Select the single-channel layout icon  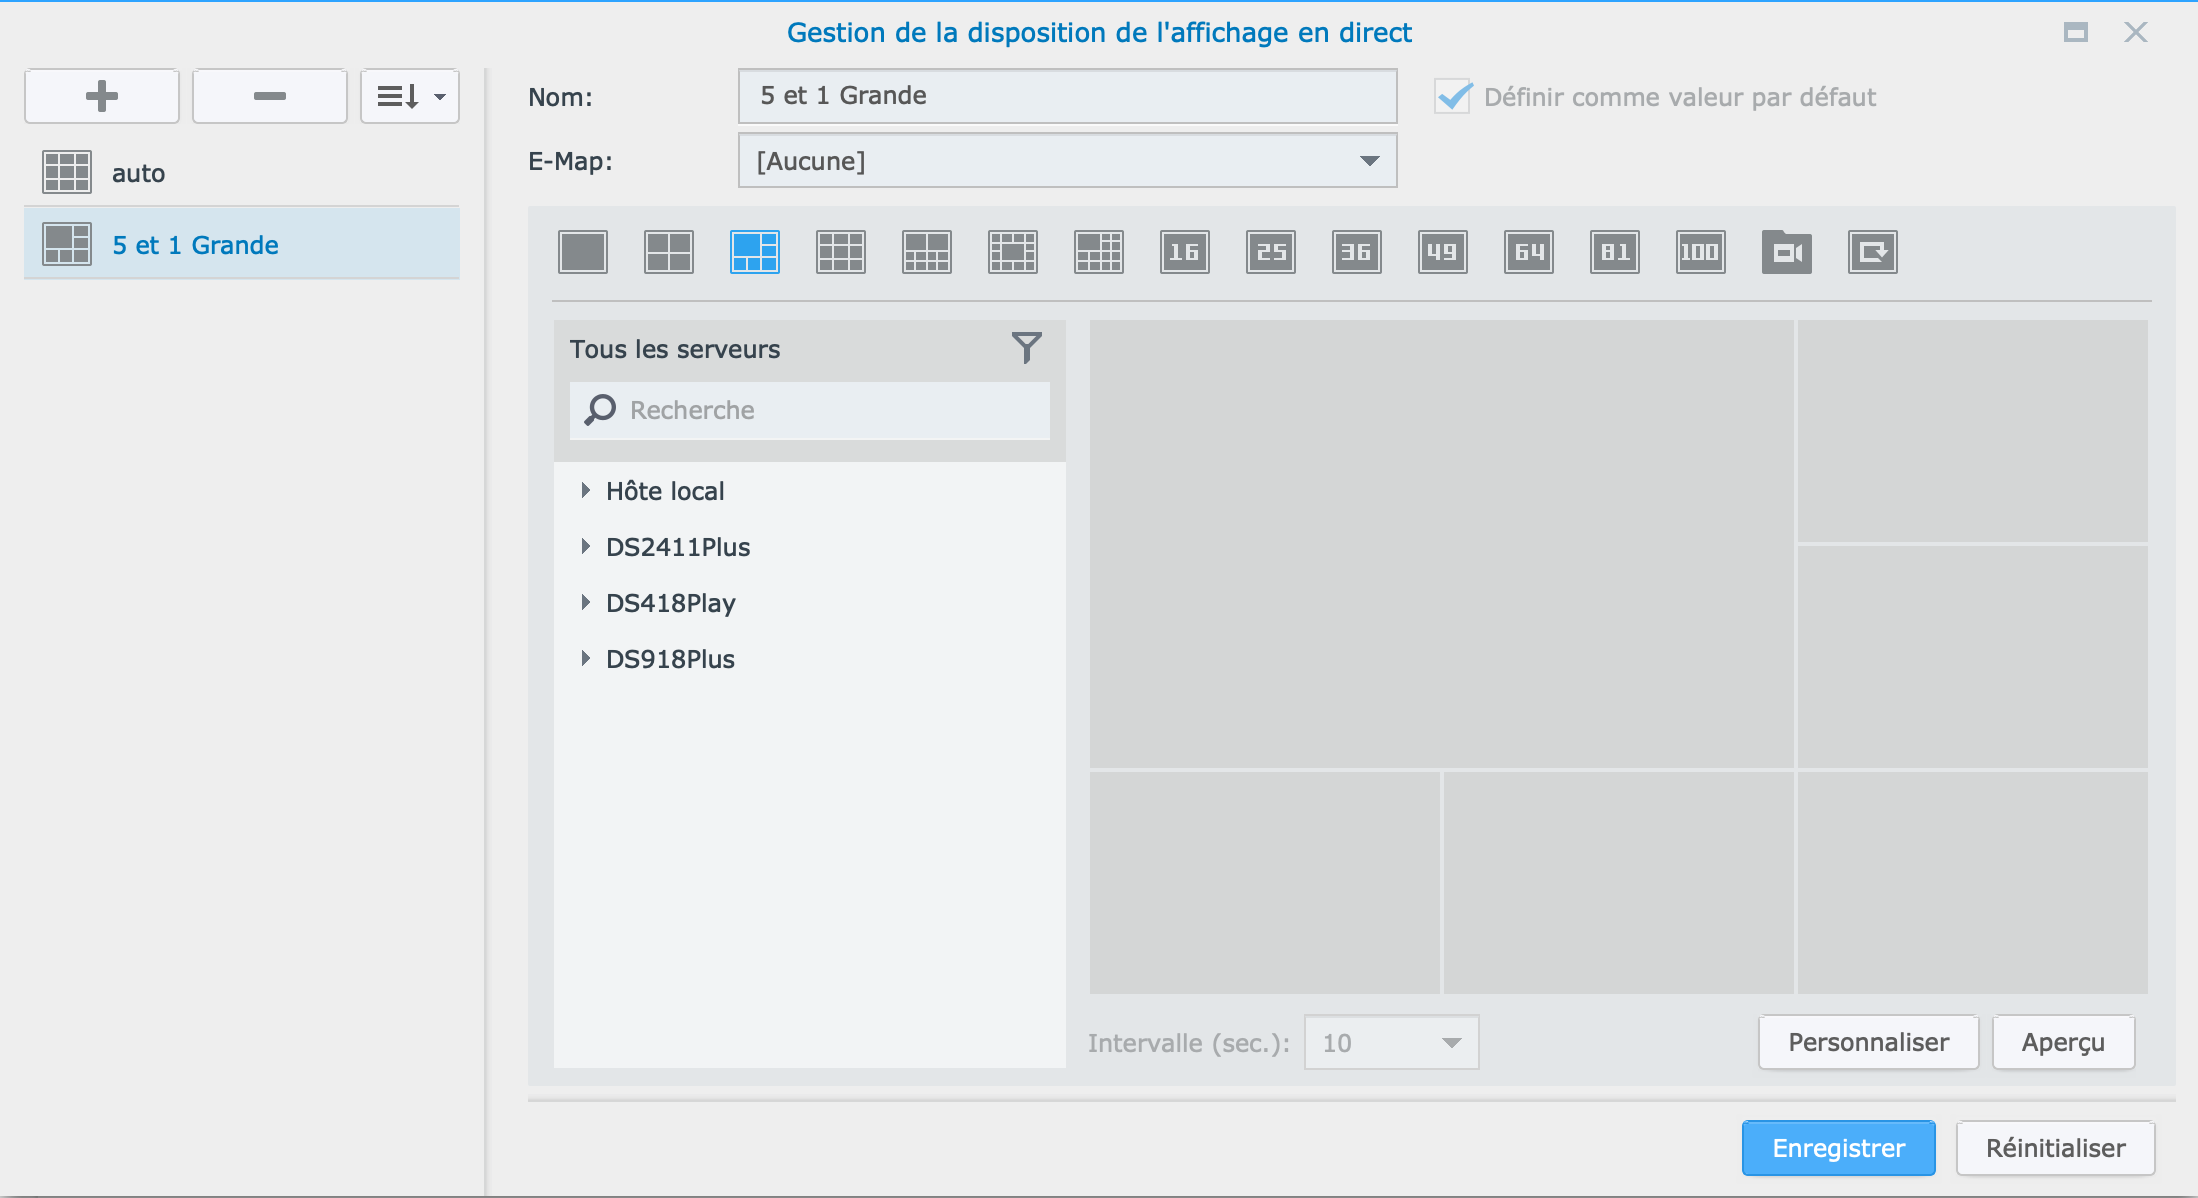[x=583, y=252]
